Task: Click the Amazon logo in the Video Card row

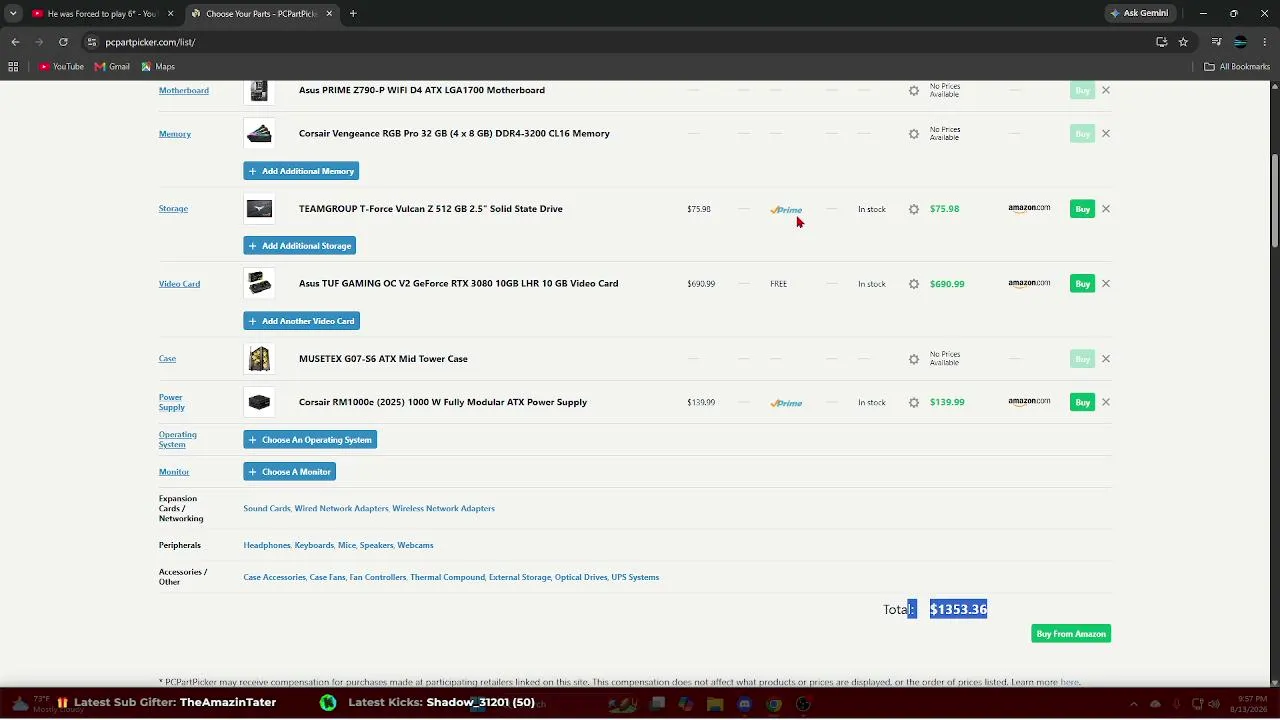Action: point(1029,284)
